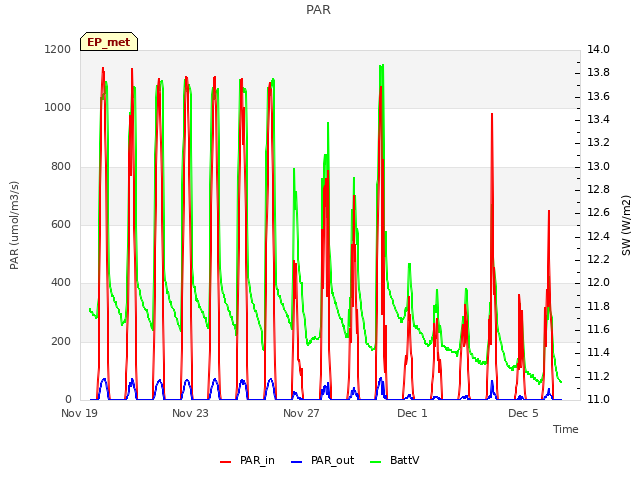Click the 'Nov 23' date tick
The width and height of the screenshot is (640, 480).
190,413
